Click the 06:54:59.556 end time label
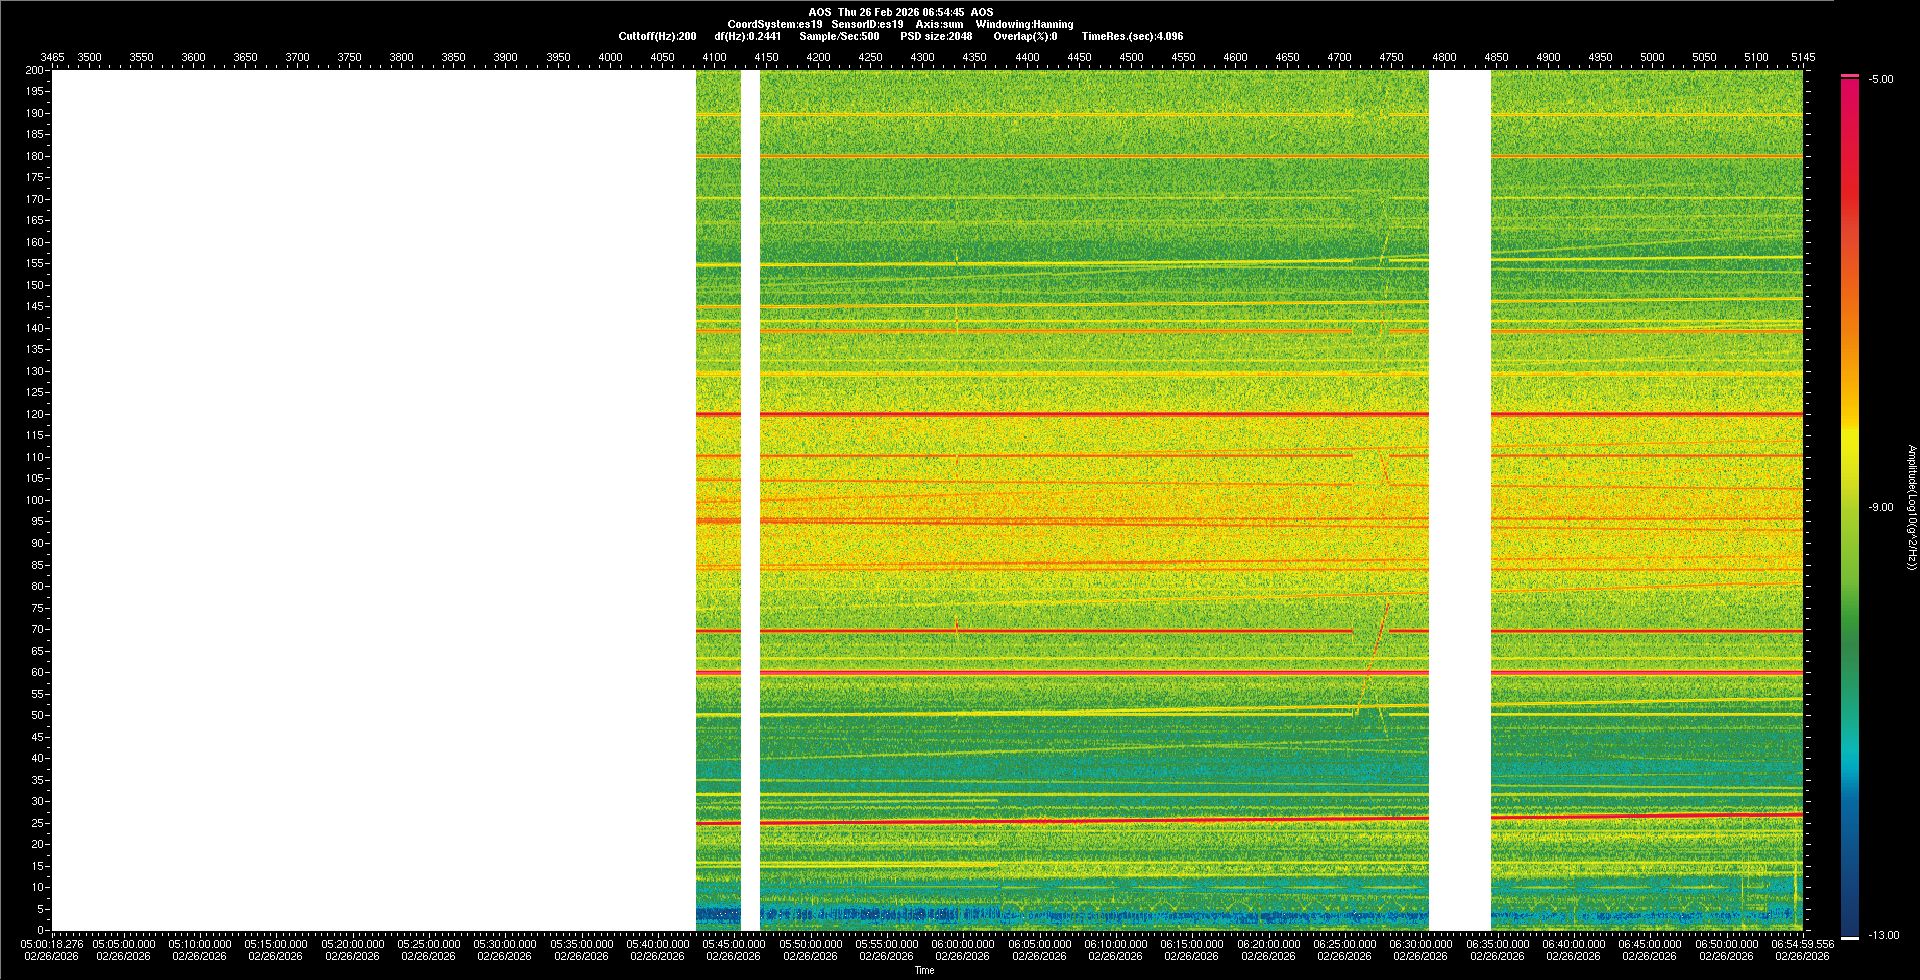 tap(1802, 944)
